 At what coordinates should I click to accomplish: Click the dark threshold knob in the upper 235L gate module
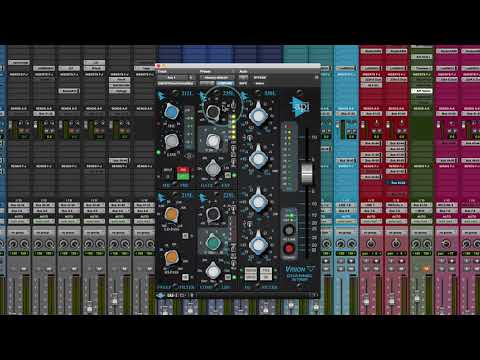(213, 112)
